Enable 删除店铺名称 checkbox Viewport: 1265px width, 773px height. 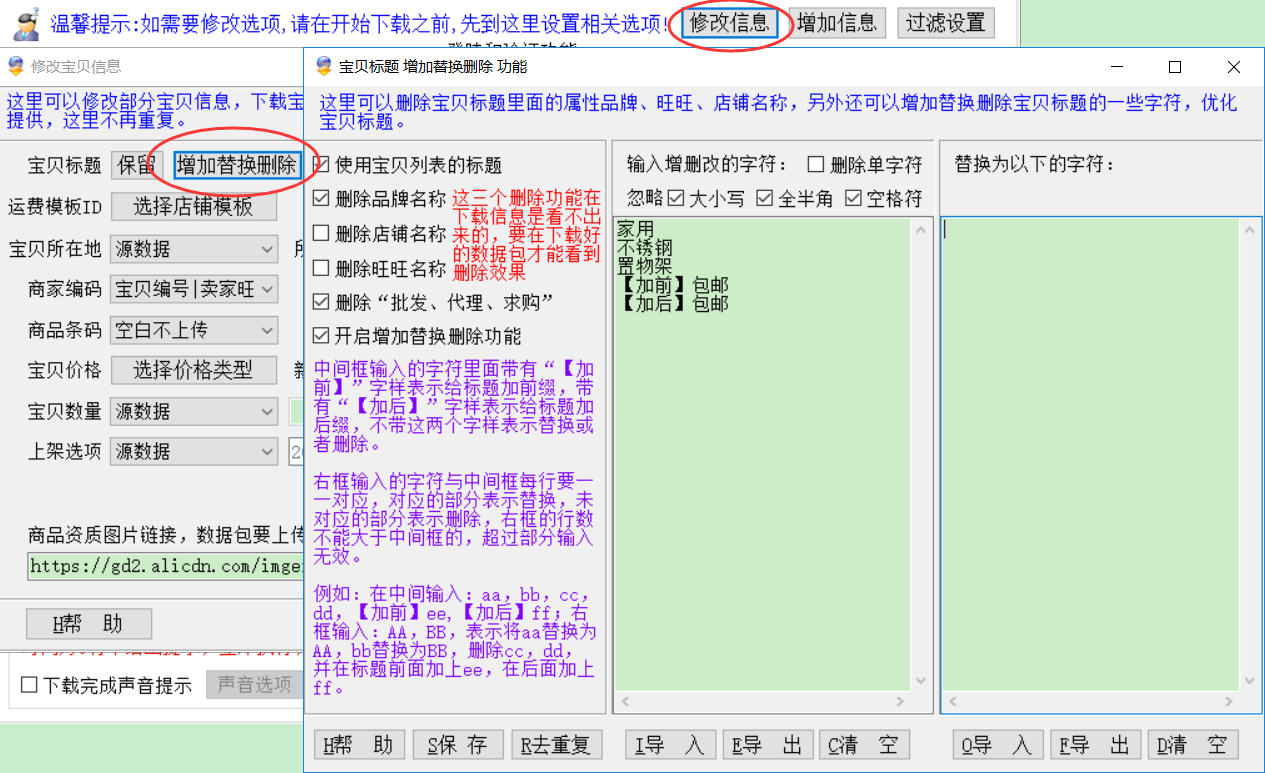pos(321,233)
